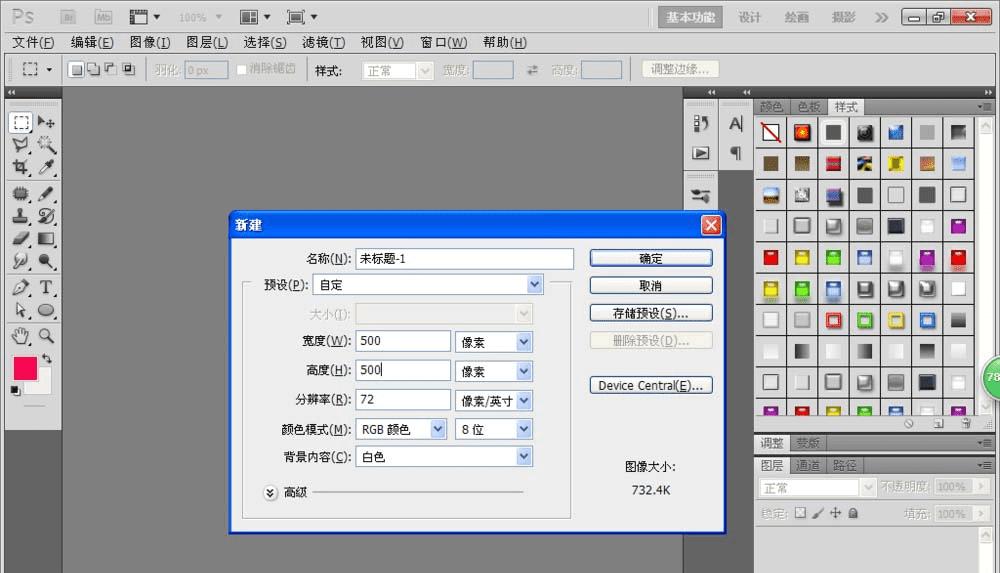The height and width of the screenshot is (573, 1000).
Task: Click the swap foreground/background colors arrow
Action: click(x=47, y=358)
